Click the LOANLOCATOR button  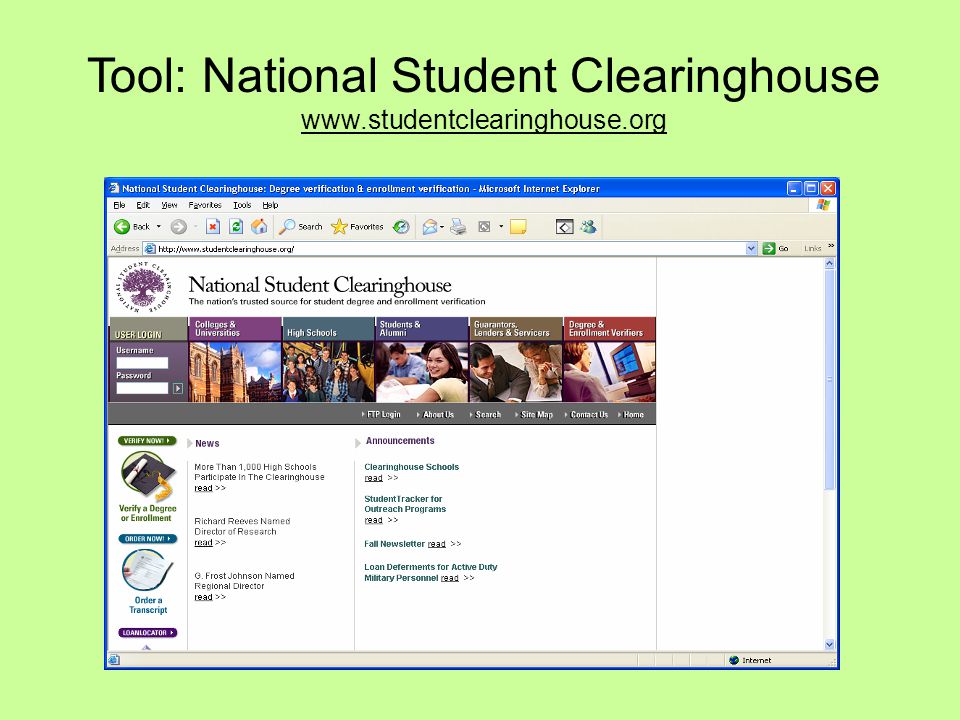[148, 632]
